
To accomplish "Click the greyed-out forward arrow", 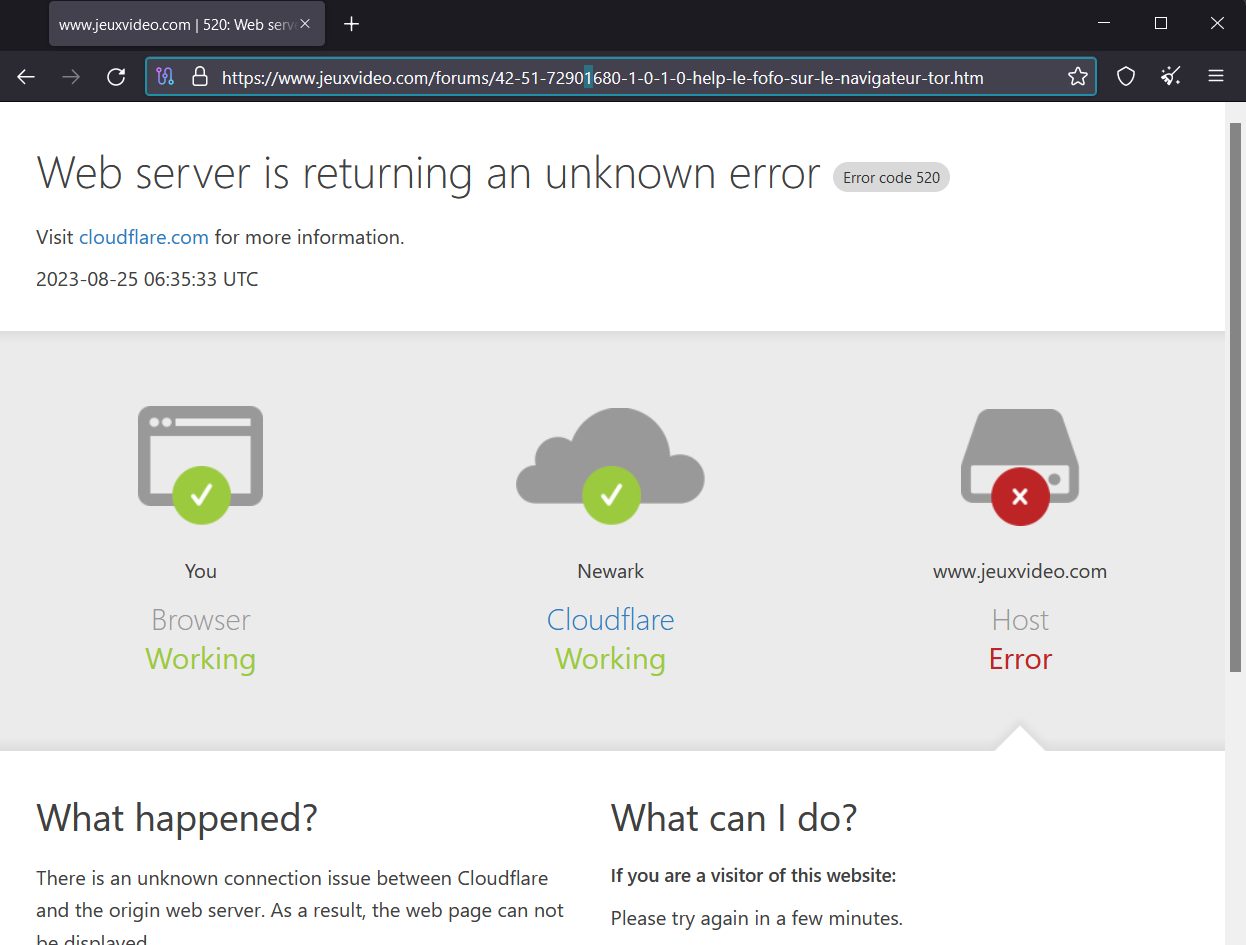I will pyautogui.click(x=71, y=77).
